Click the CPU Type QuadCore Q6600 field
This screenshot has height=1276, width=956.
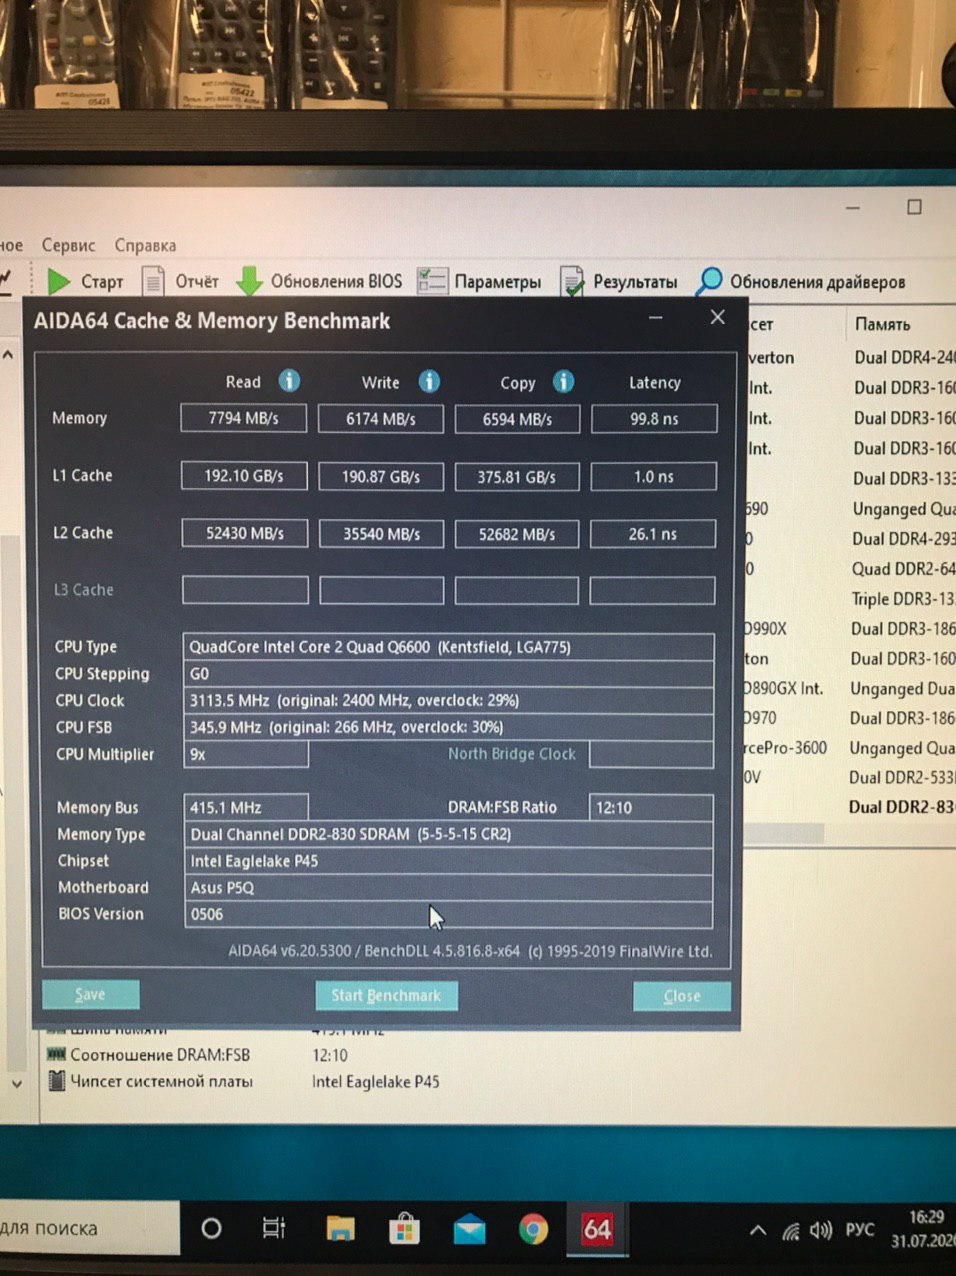[x=449, y=647]
